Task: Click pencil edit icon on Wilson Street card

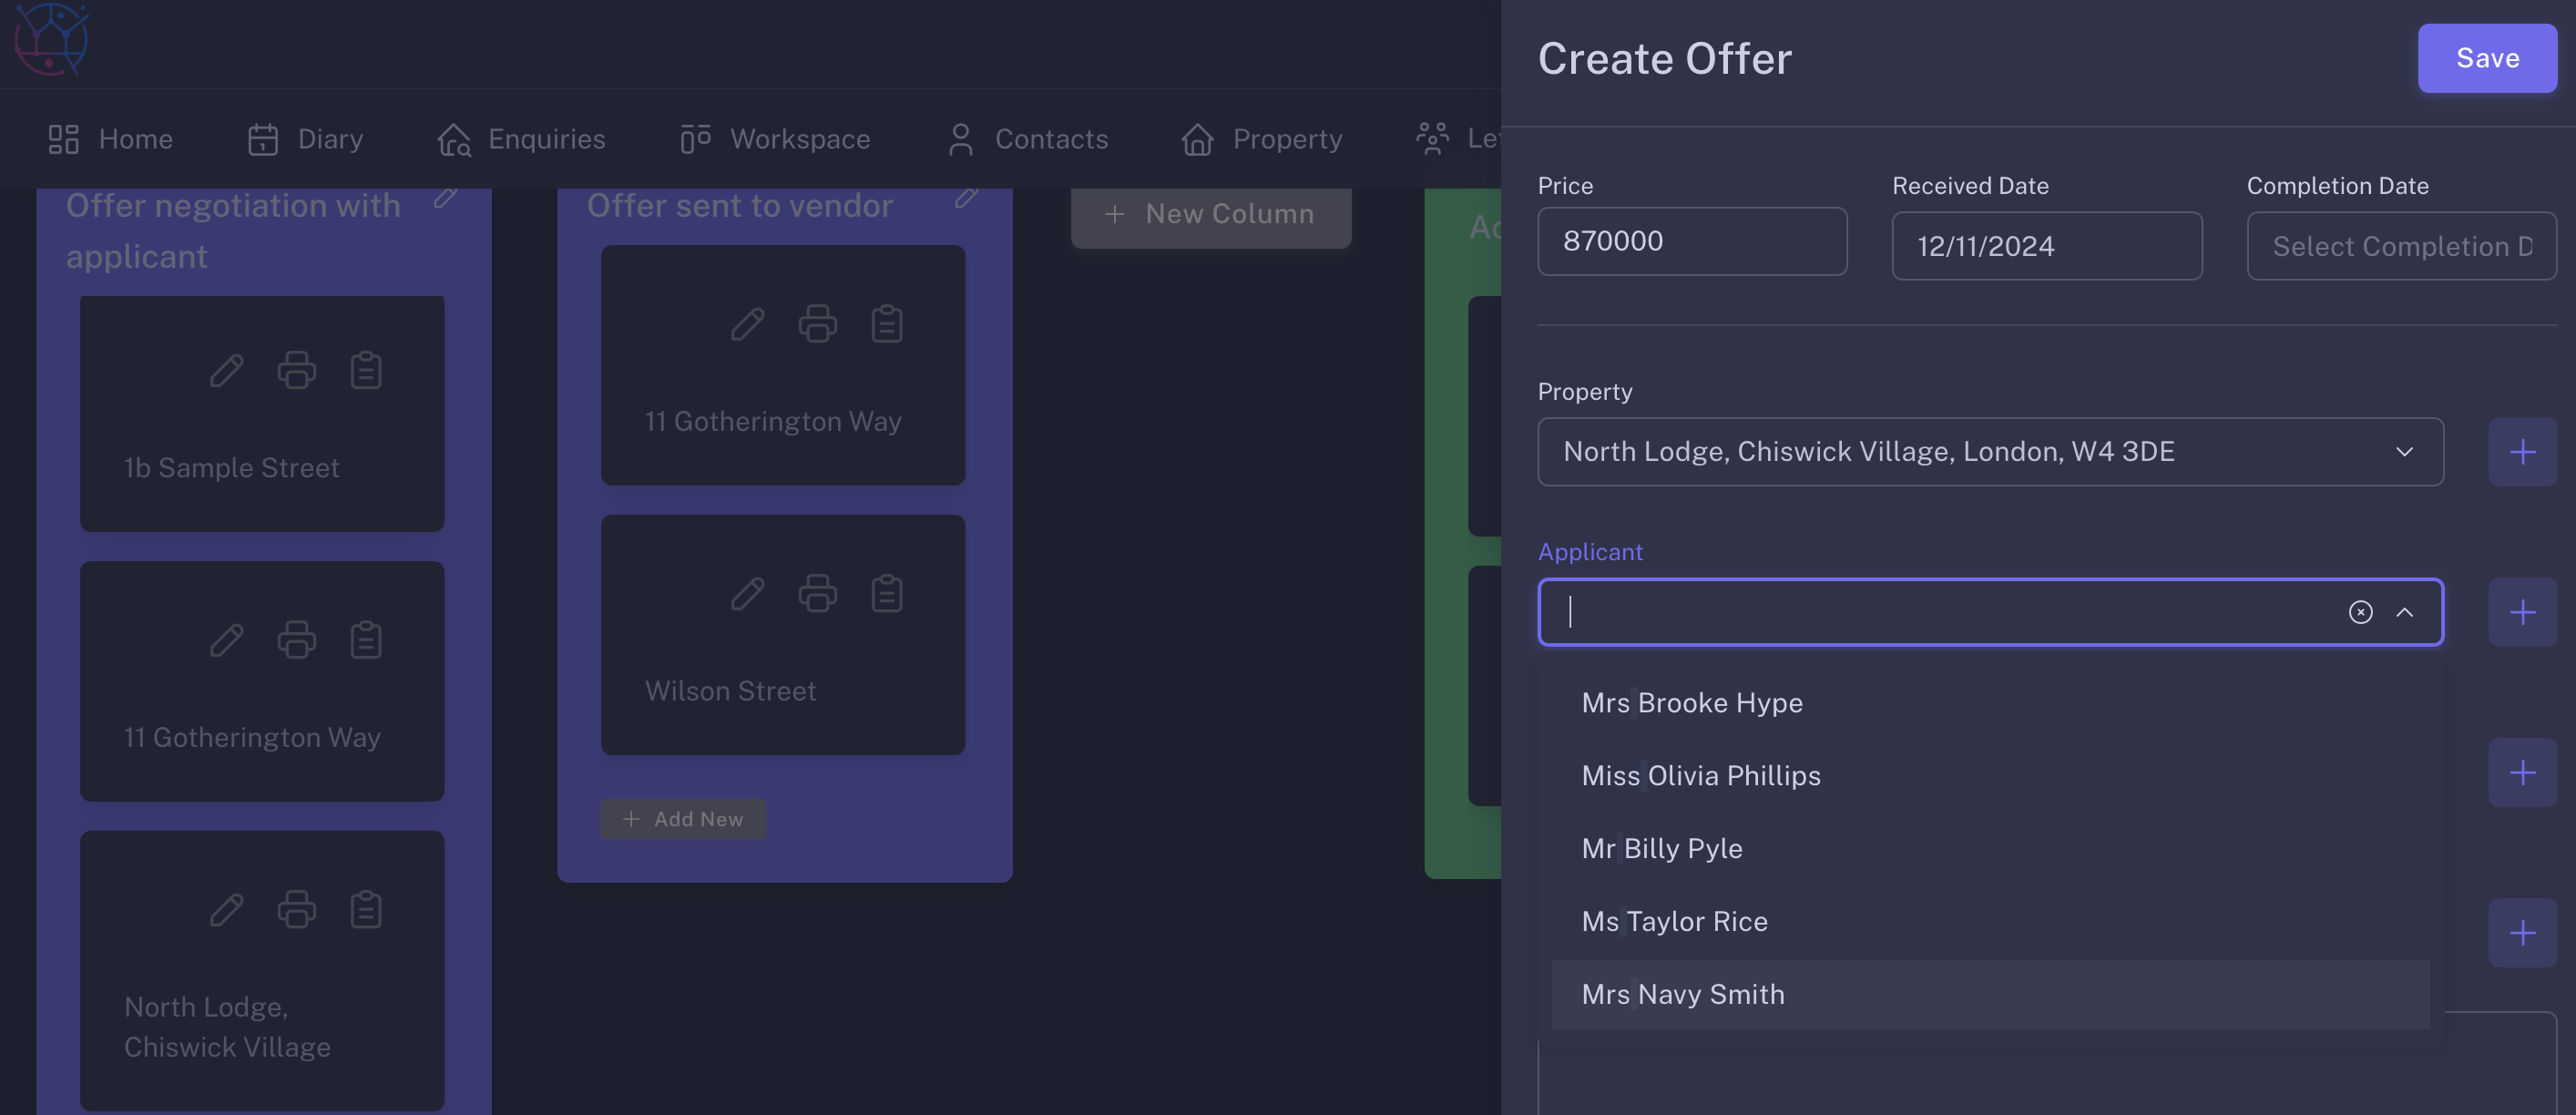Action: pyautogui.click(x=747, y=594)
